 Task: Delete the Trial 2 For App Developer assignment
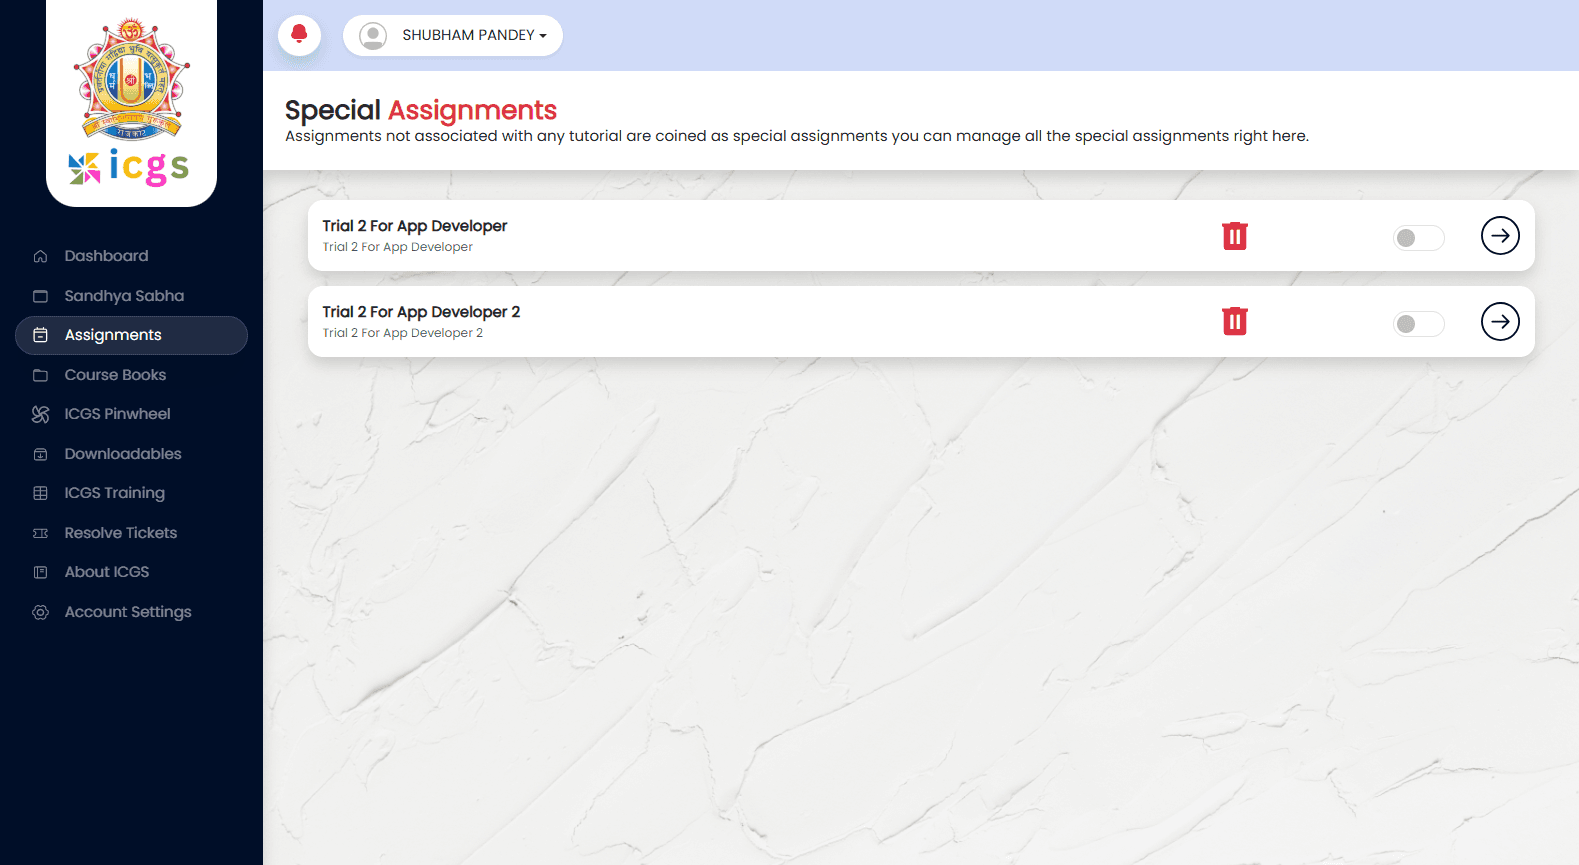click(1235, 236)
